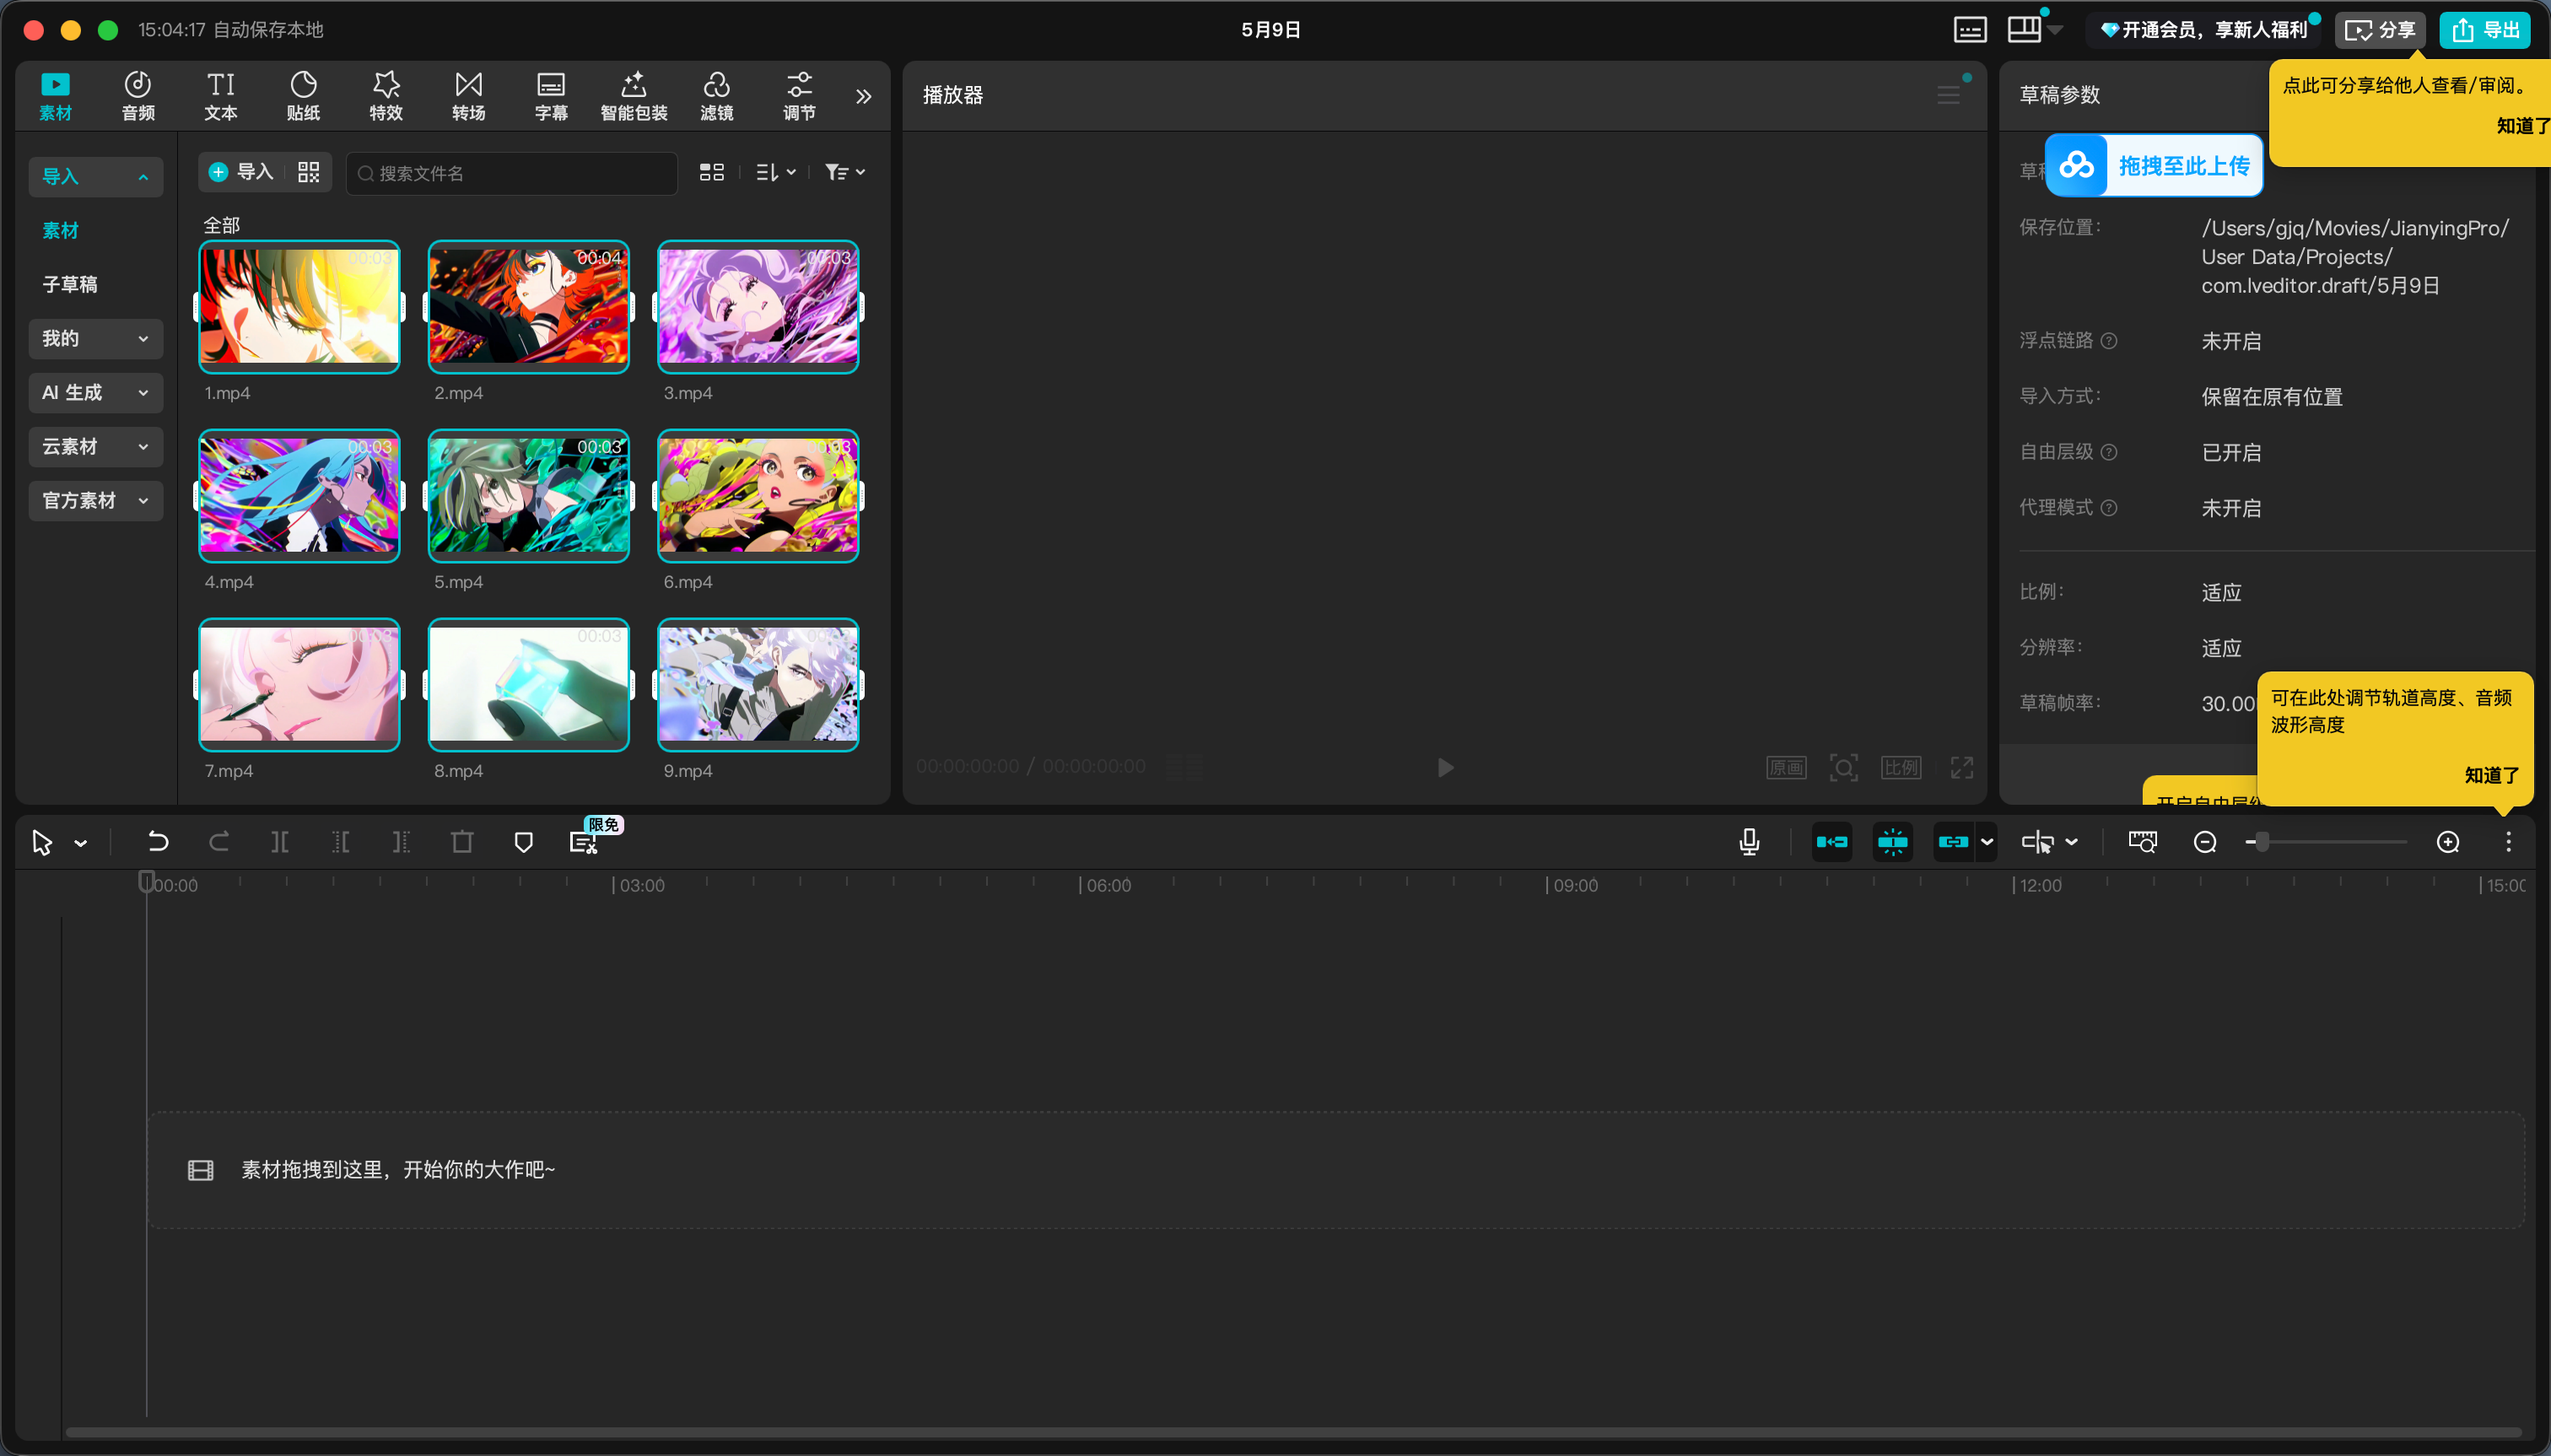Screen dimensions: 2551x1456
Task: Open the 智能包装 smart packaging tab
Action: [x=634, y=96]
